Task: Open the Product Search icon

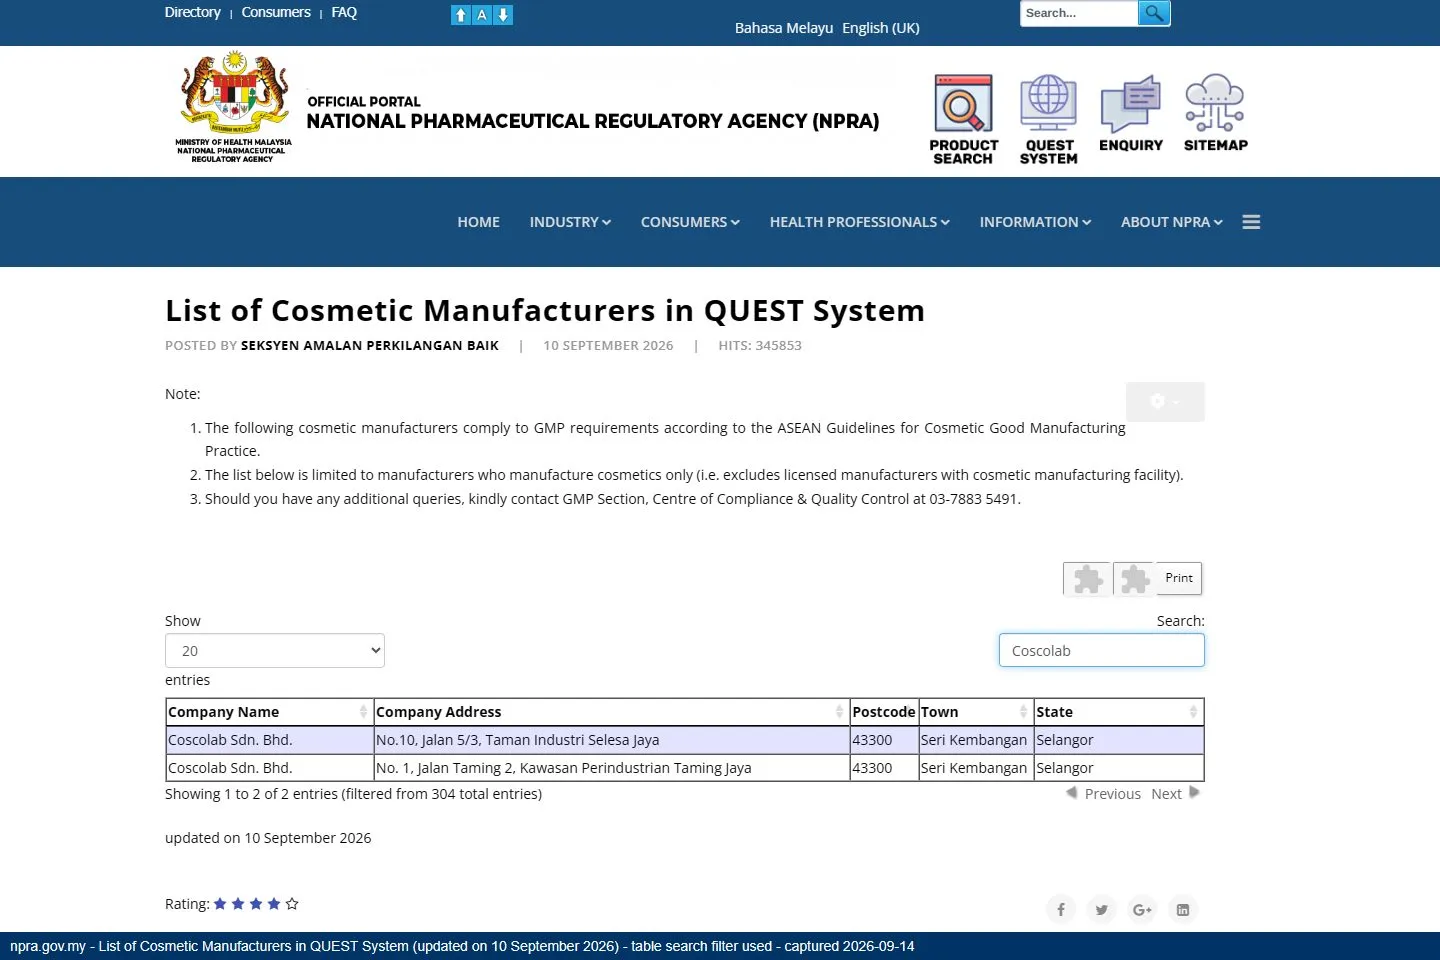Action: 963,118
